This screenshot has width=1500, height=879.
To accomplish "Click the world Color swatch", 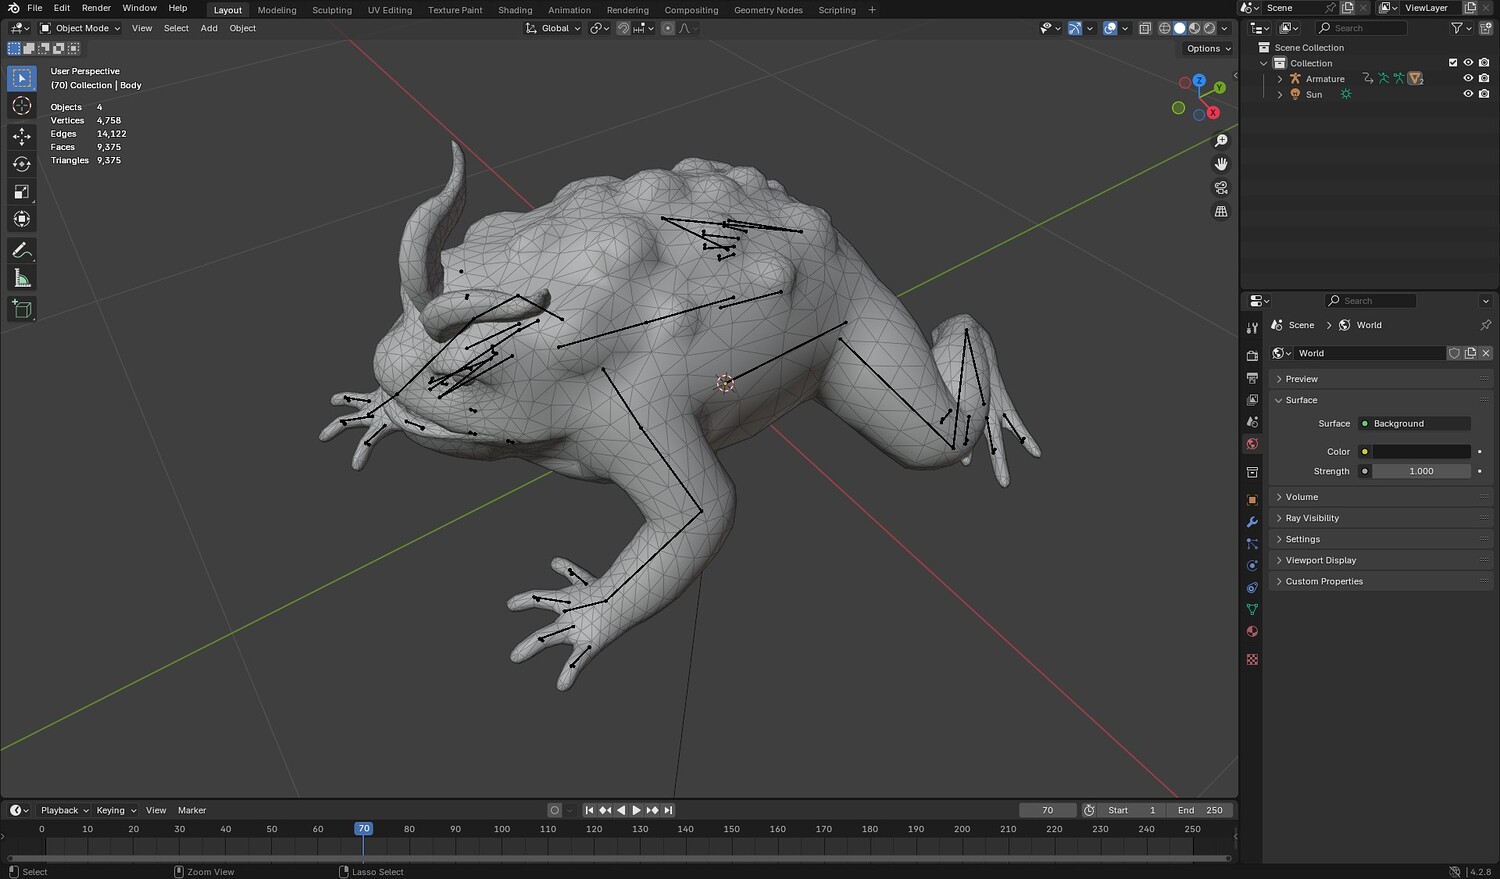I will 1420,452.
